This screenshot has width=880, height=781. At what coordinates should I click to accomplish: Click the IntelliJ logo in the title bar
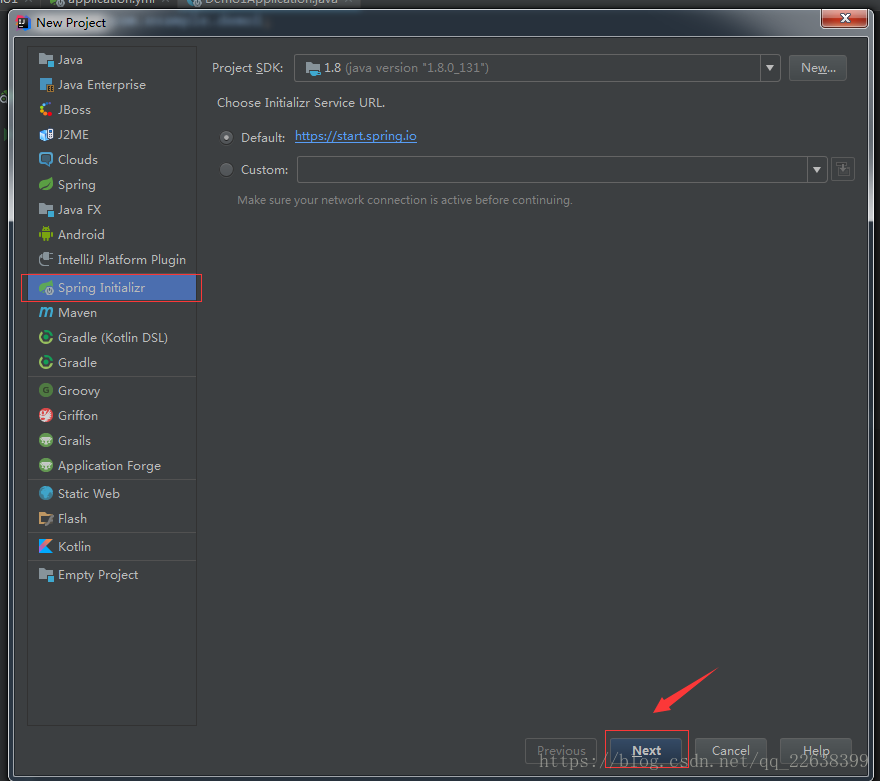23,22
